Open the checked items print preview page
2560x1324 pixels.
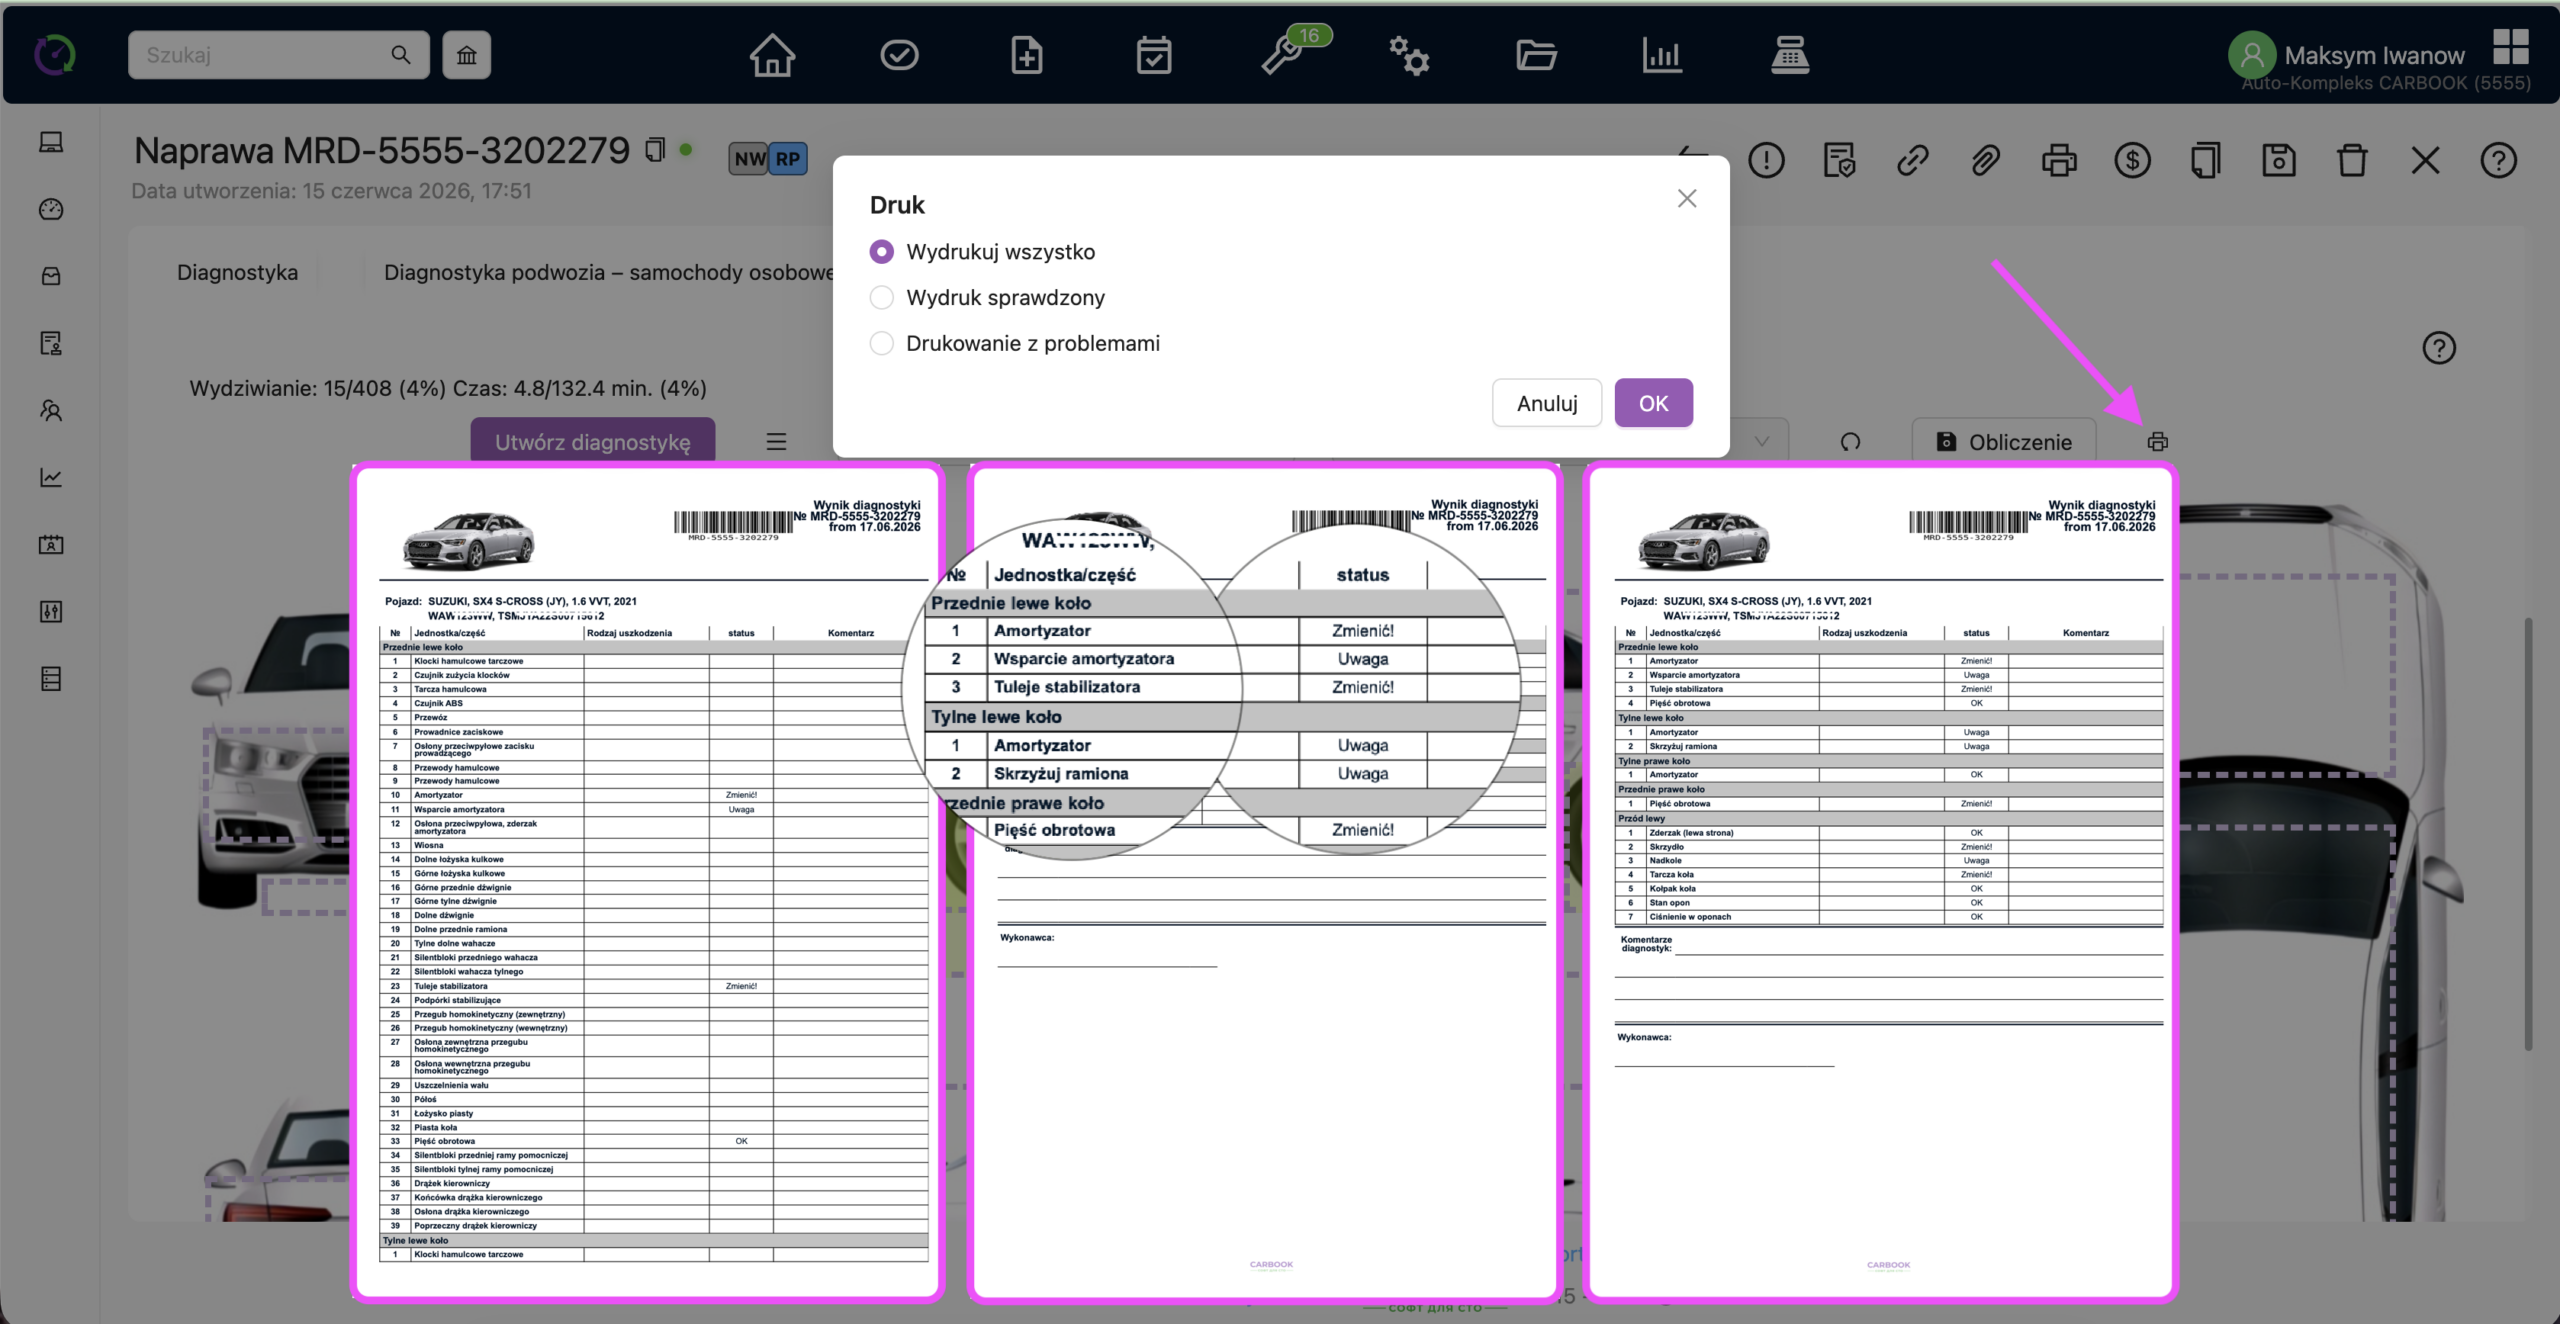(1881, 882)
